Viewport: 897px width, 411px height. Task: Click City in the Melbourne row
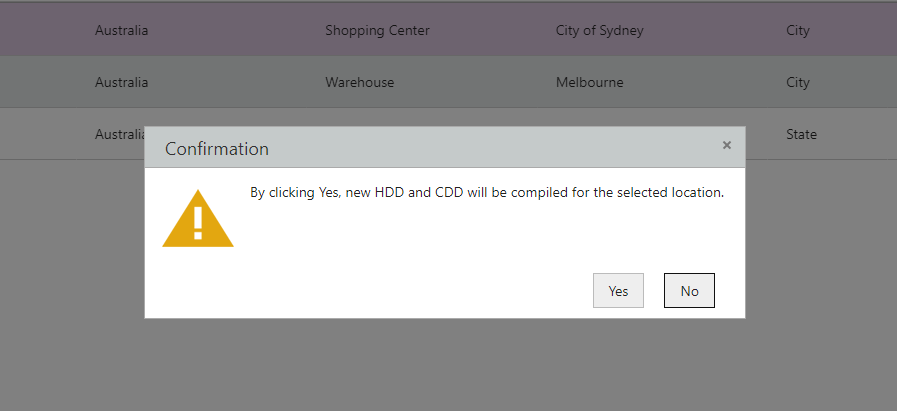click(x=797, y=82)
